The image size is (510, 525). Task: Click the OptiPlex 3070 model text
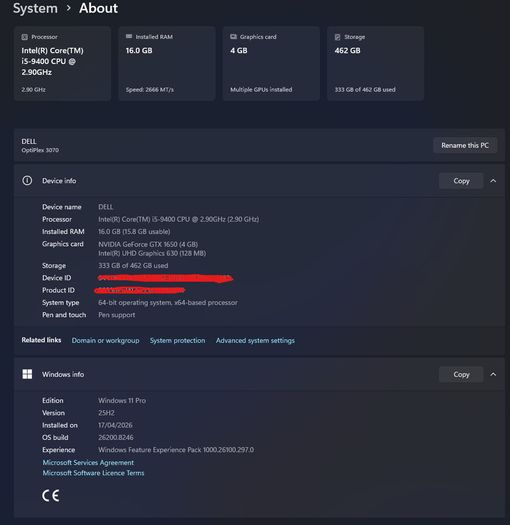point(40,150)
